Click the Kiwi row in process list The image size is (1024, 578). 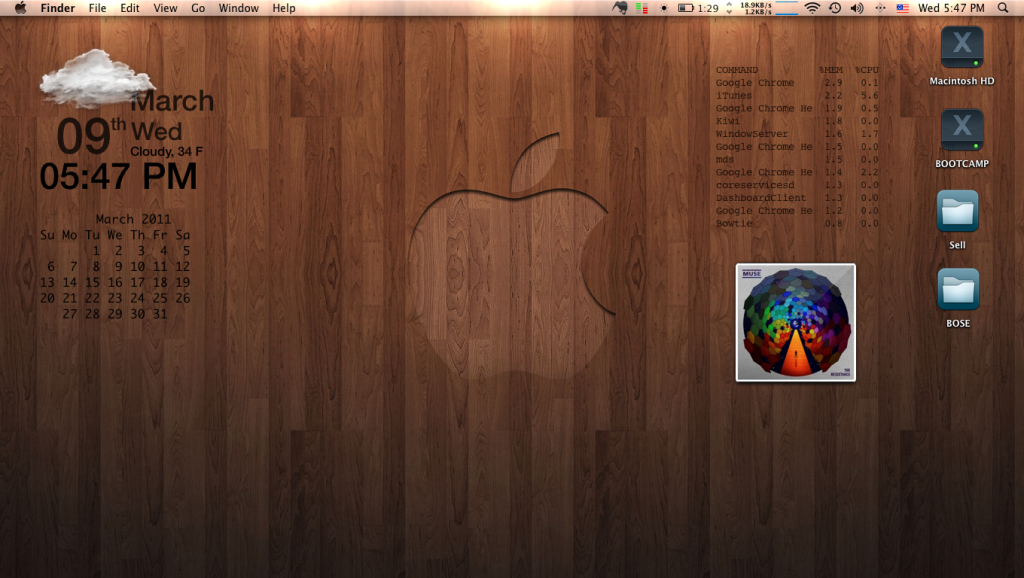point(797,121)
